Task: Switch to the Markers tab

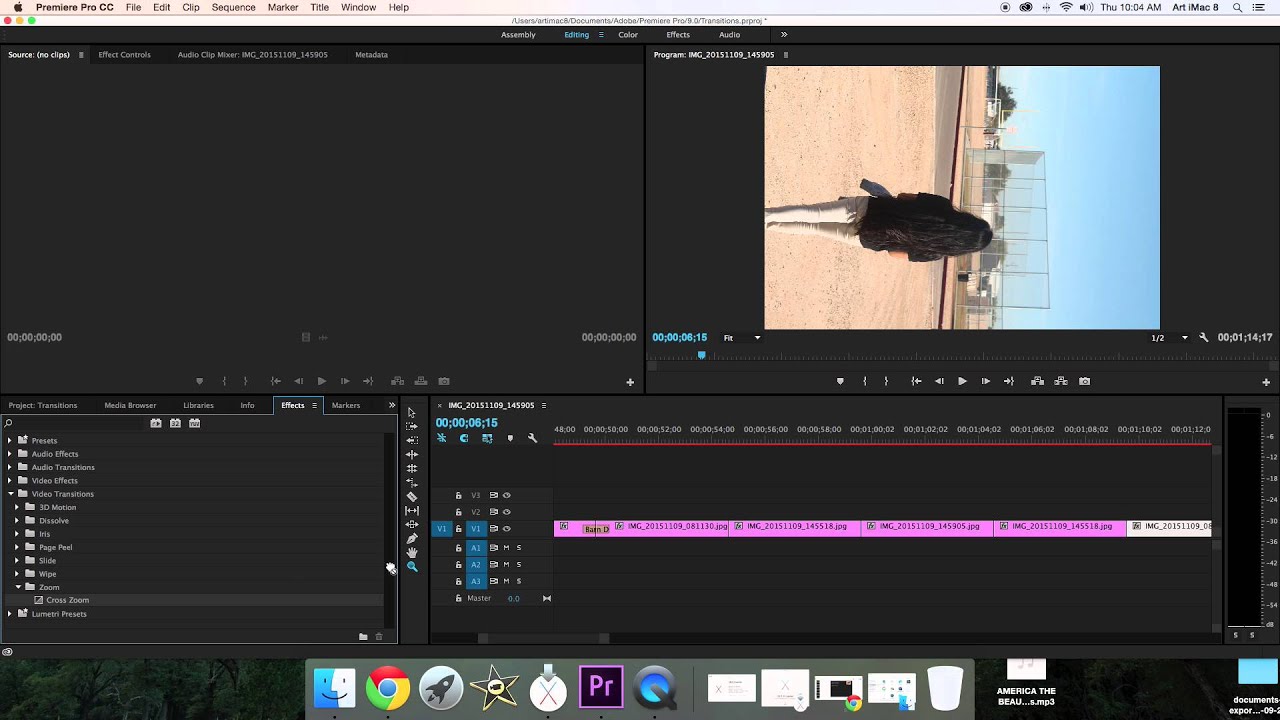Action: click(x=346, y=405)
